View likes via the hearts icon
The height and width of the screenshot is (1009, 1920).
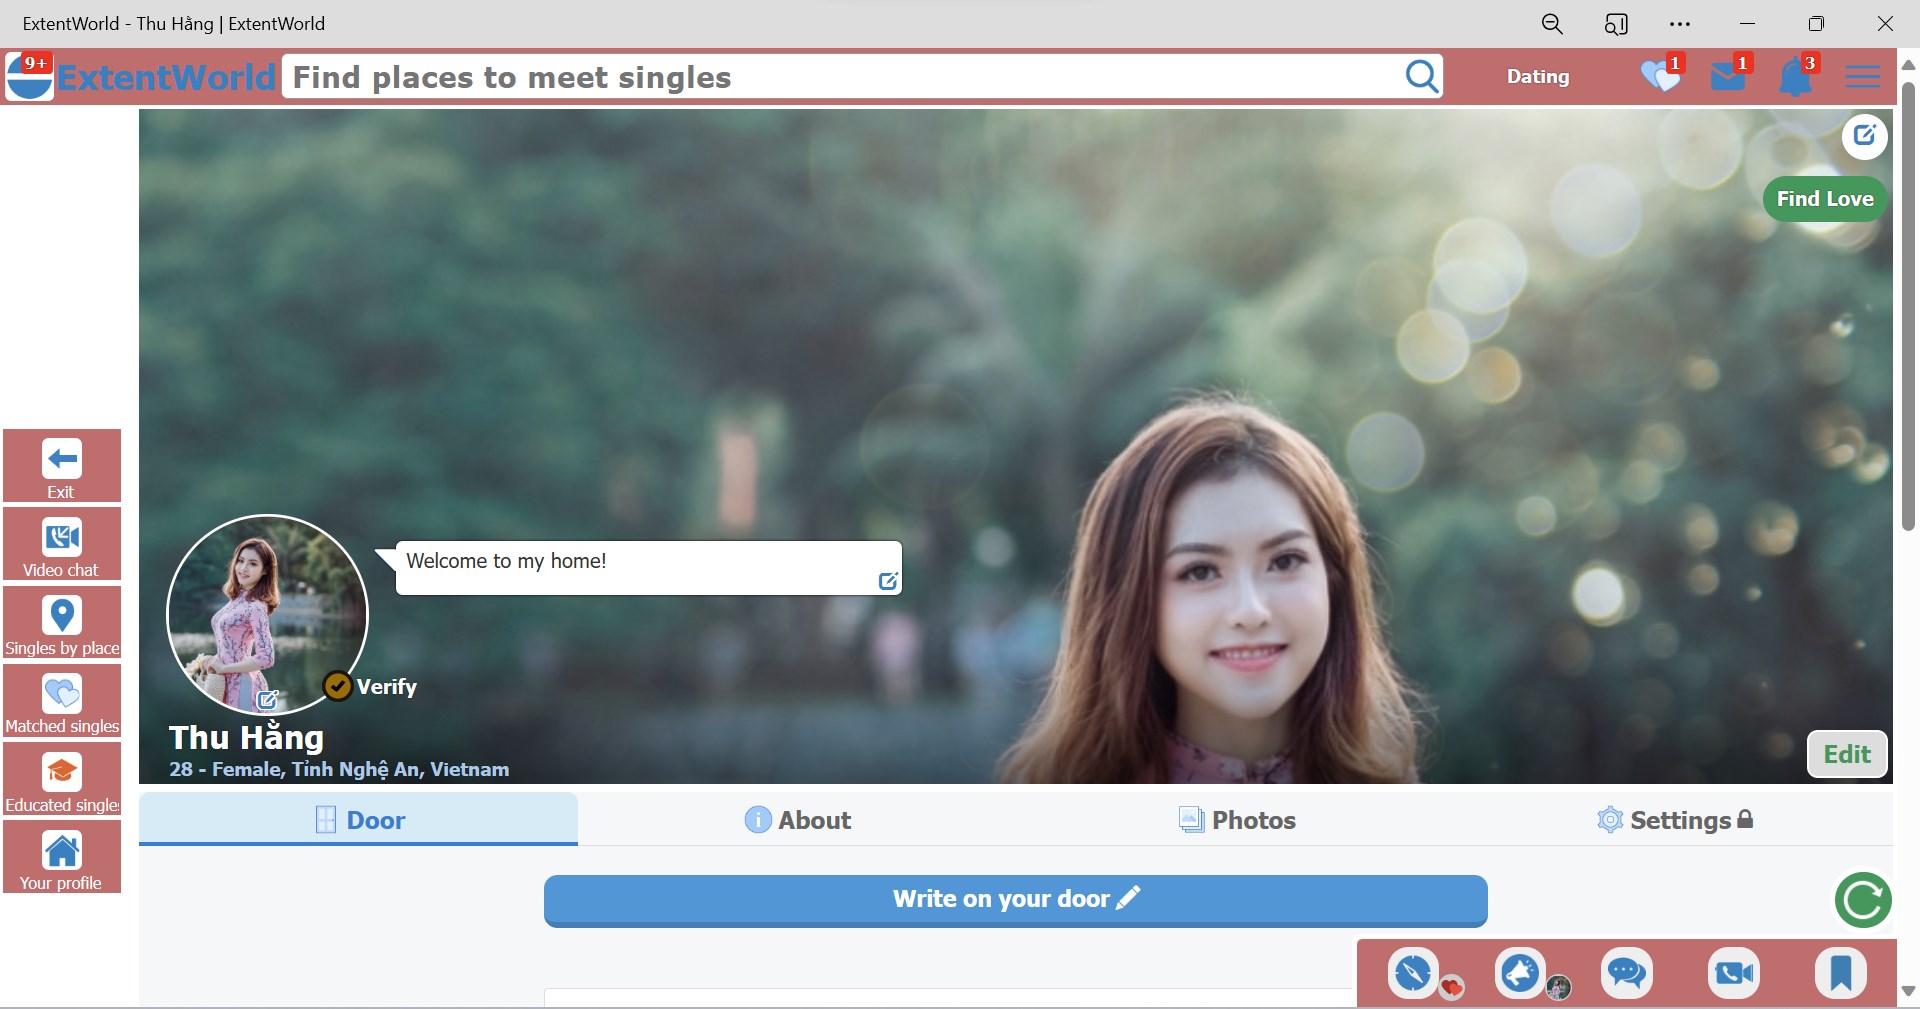click(1660, 77)
